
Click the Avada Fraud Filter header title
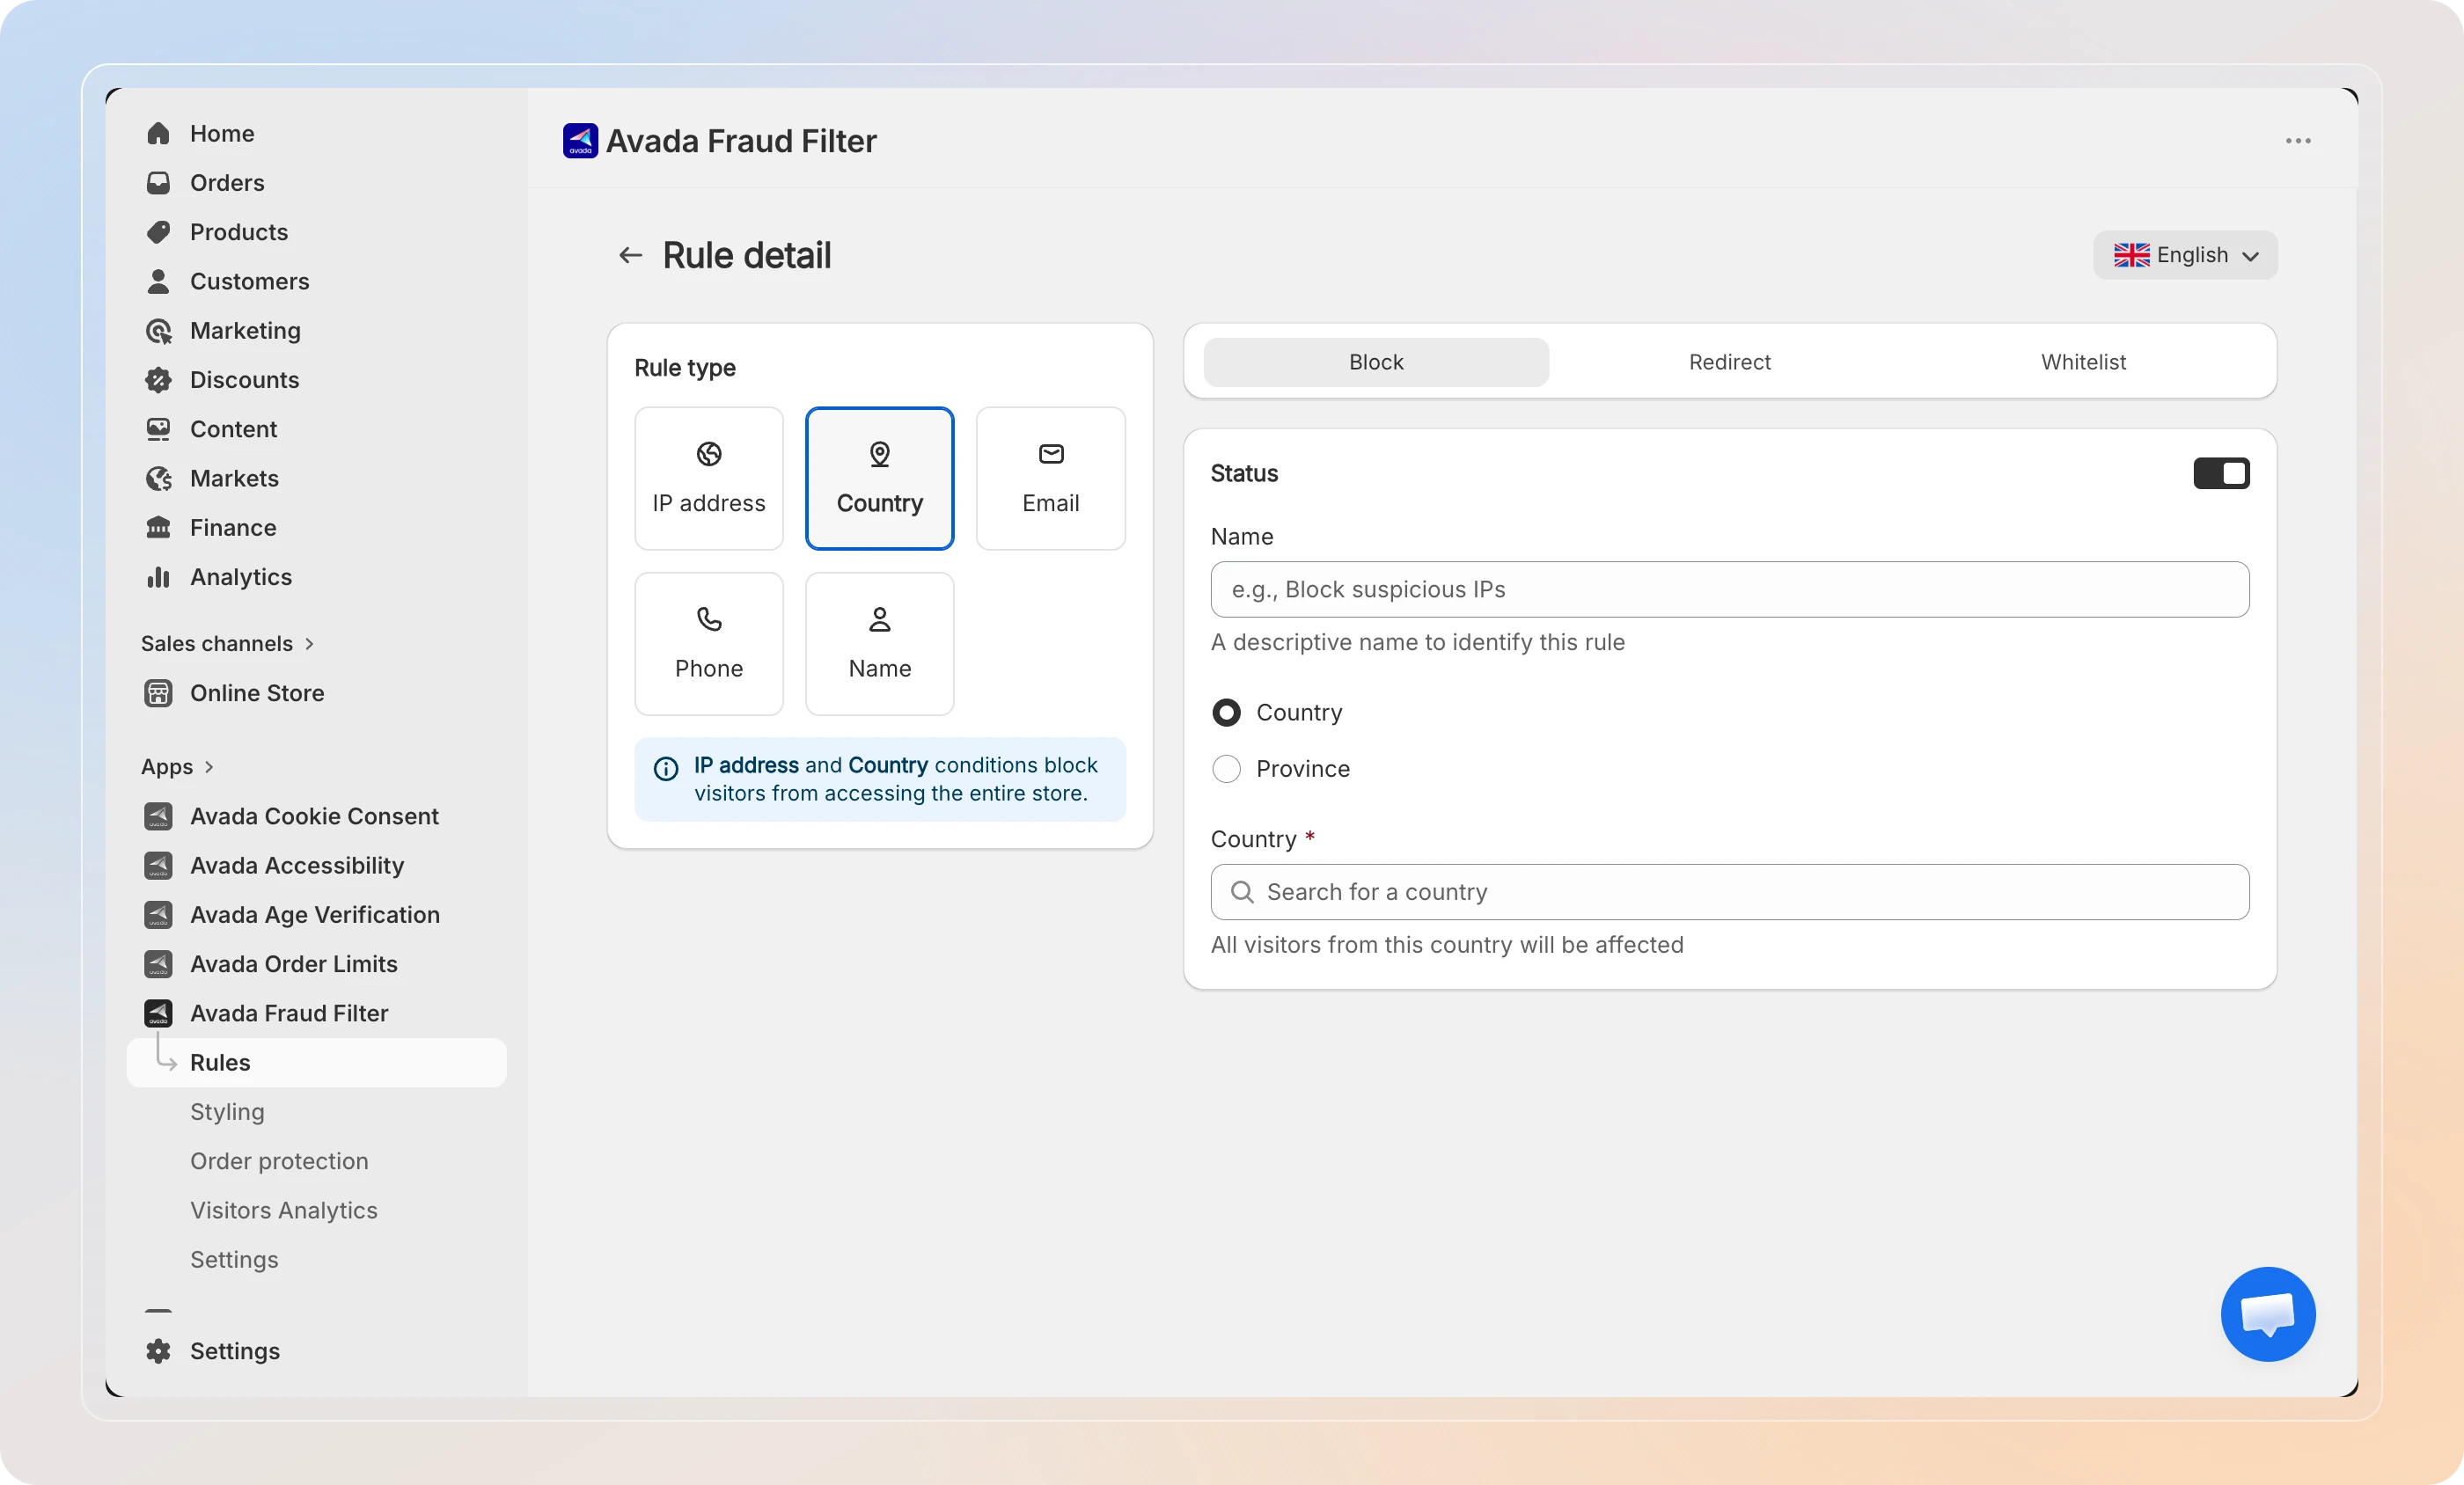coord(741,141)
